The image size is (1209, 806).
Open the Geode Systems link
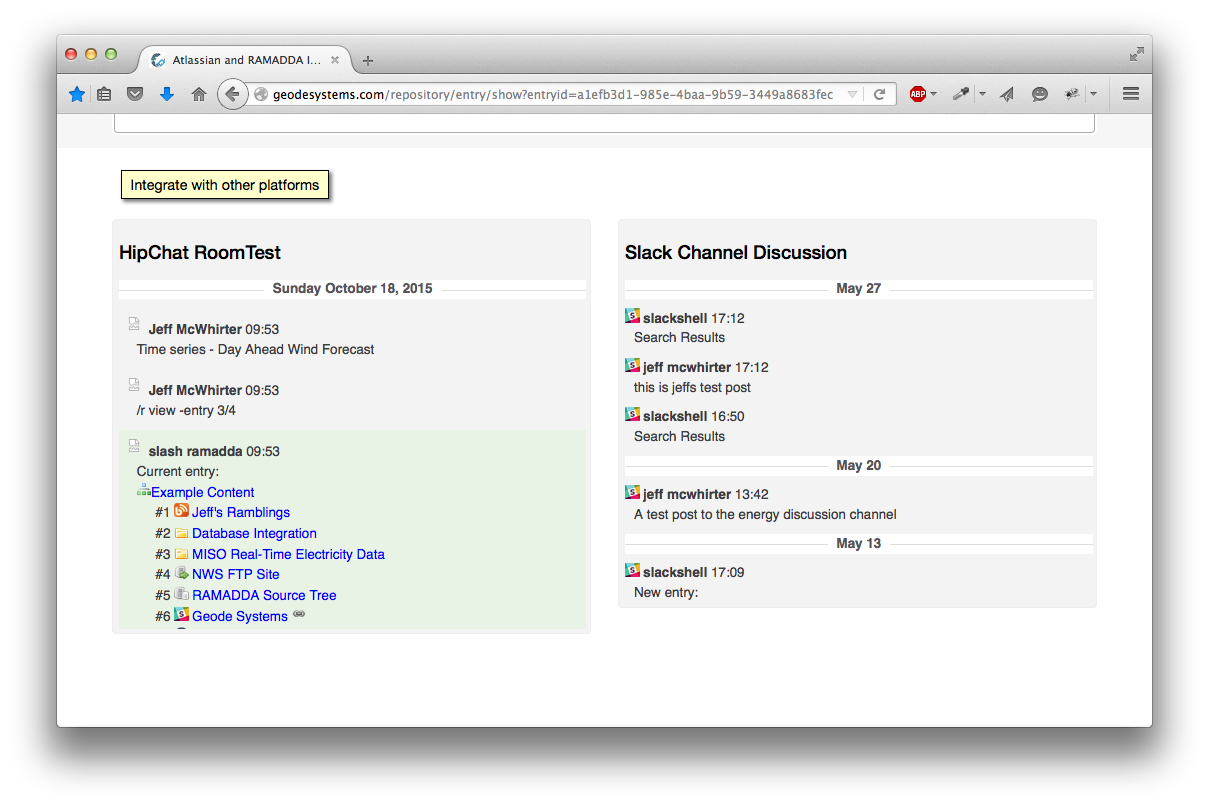tap(240, 616)
